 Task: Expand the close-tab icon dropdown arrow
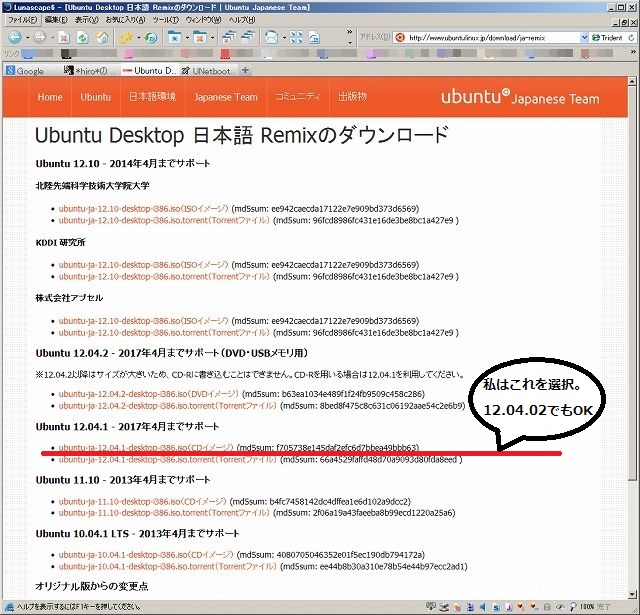(212, 38)
